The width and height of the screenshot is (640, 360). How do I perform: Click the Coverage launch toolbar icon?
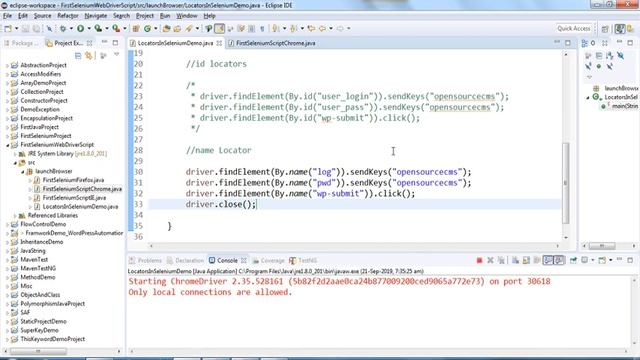point(98,29)
